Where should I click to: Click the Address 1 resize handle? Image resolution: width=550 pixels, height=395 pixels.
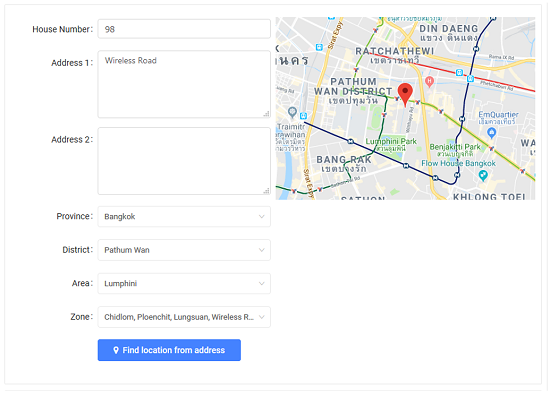267,114
